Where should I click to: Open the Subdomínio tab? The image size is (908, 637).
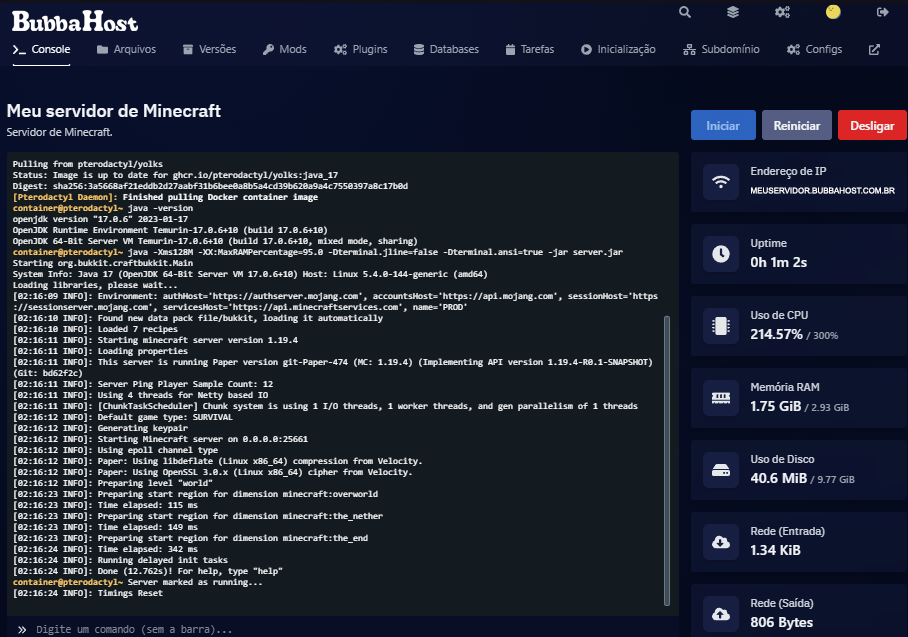click(x=721, y=49)
